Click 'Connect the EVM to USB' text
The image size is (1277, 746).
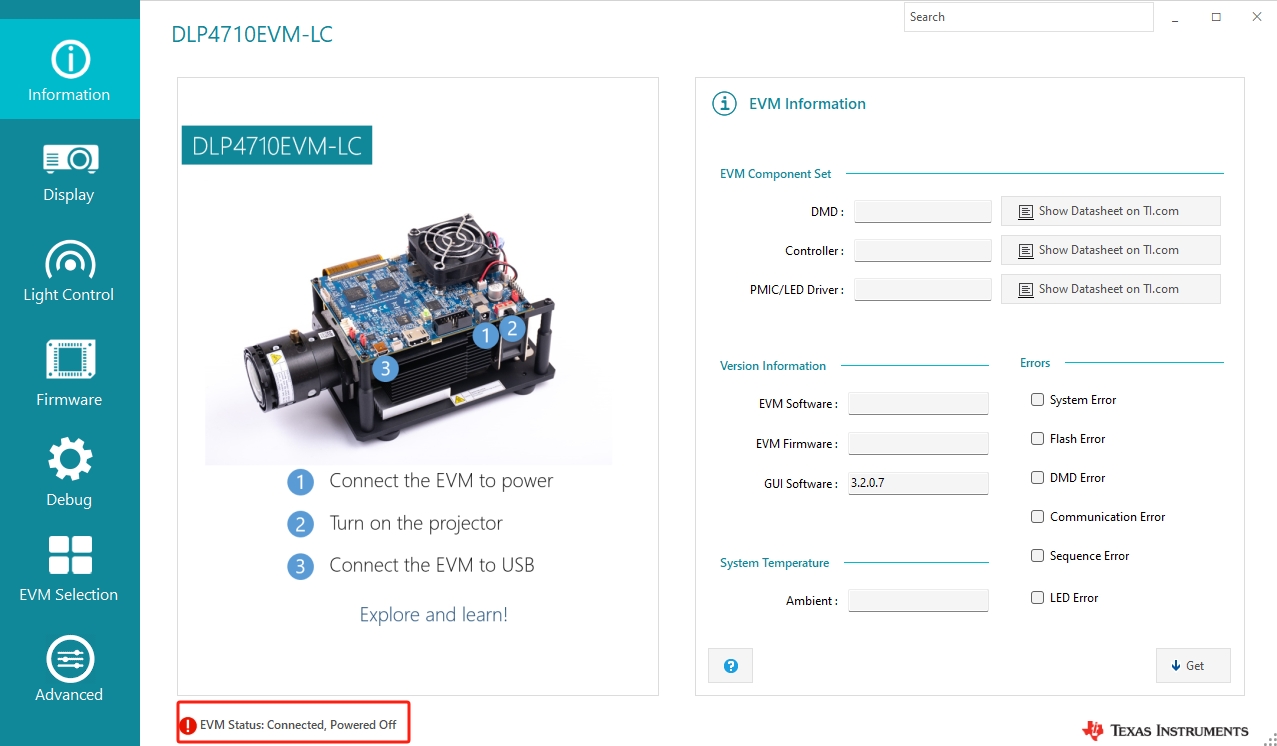pyautogui.click(x=432, y=565)
